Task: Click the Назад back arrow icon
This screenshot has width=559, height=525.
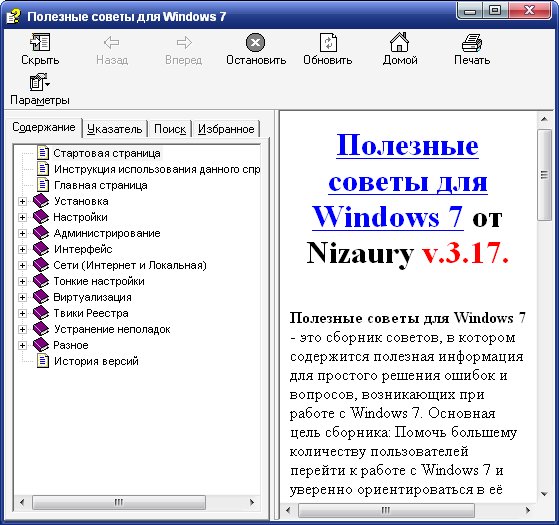Action: (112, 42)
